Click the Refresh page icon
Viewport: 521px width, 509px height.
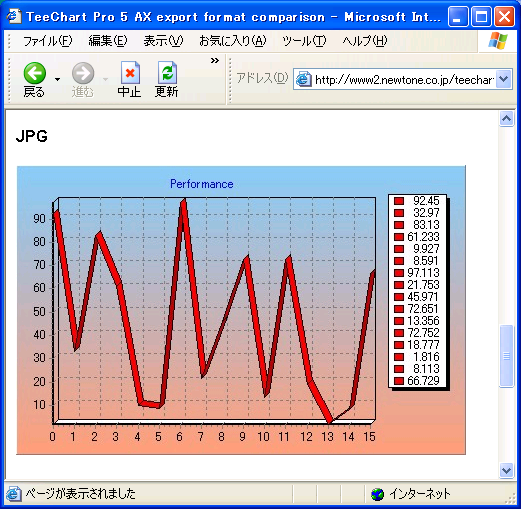tap(167, 73)
